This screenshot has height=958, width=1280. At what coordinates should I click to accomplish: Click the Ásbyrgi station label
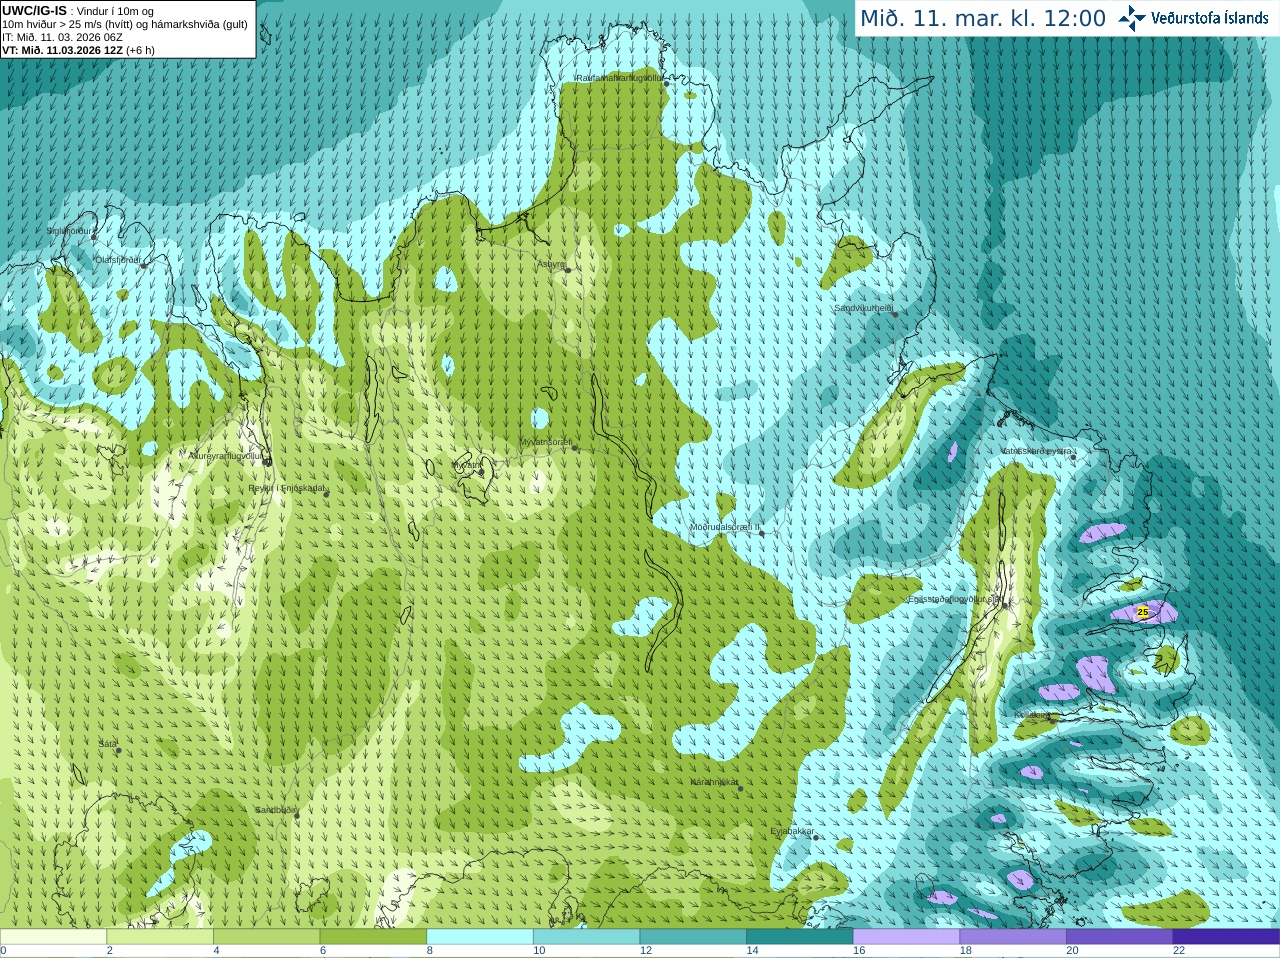pyautogui.click(x=551, y=264)
